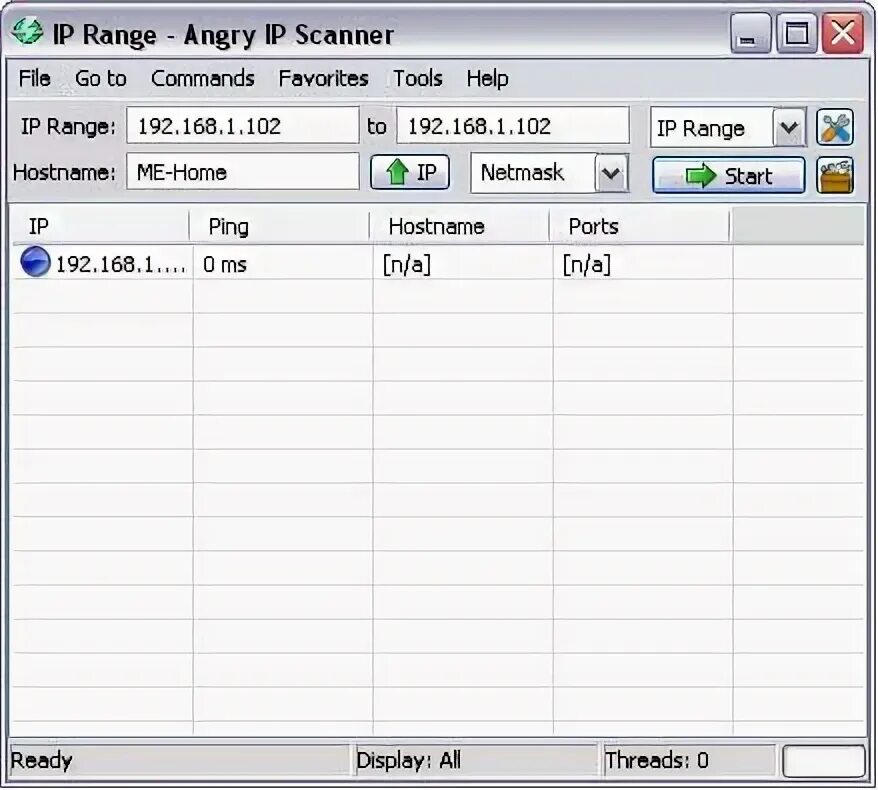The width and height of the screenshot is (878, 790).
Task: Click the Display: All status entry
Action: [x=408, y=760]
